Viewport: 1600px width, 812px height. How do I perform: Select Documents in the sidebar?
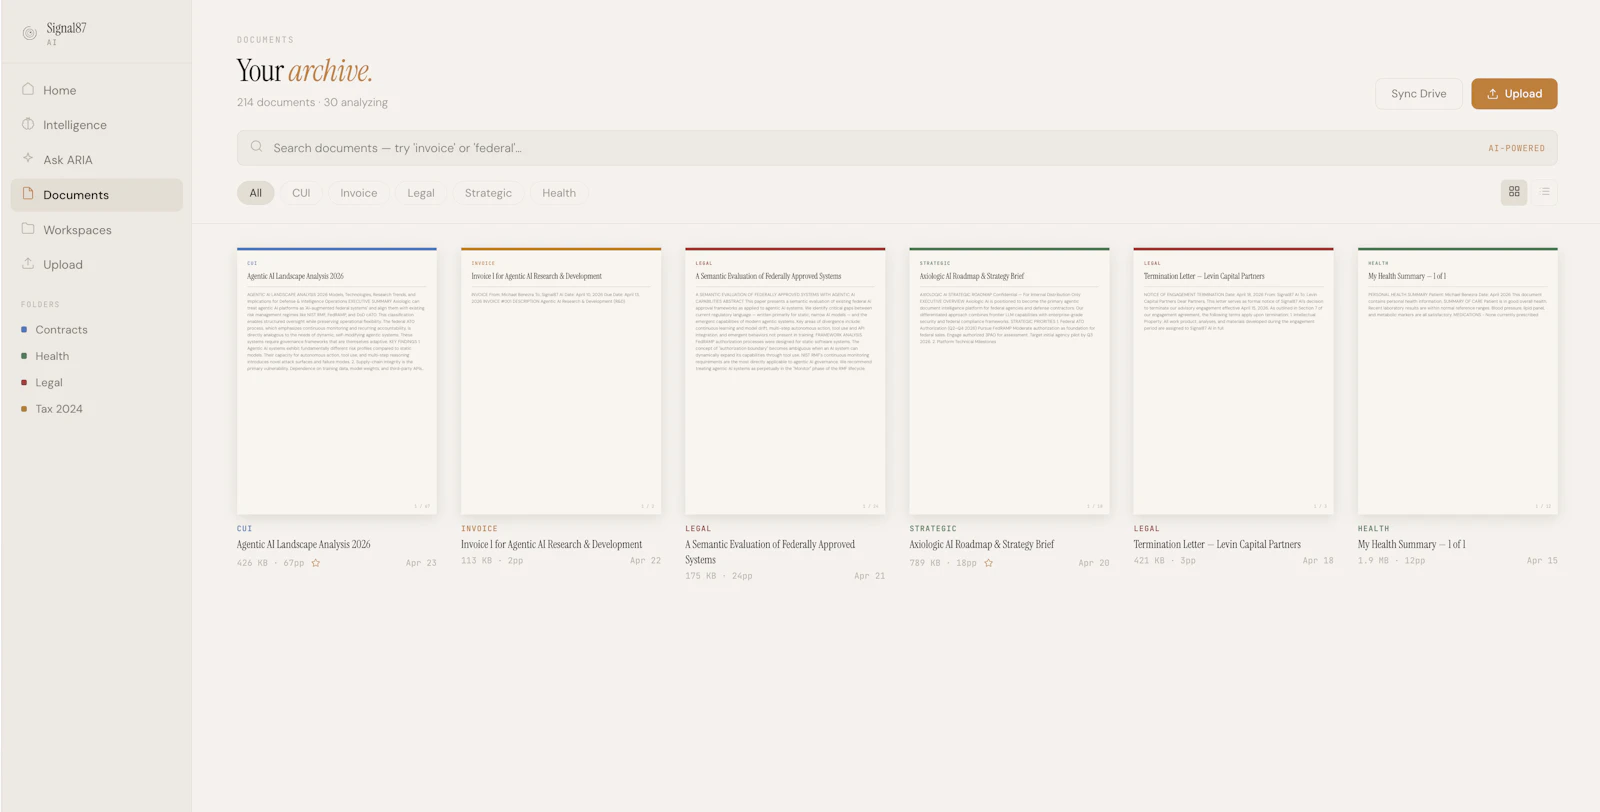pos(97,195)
